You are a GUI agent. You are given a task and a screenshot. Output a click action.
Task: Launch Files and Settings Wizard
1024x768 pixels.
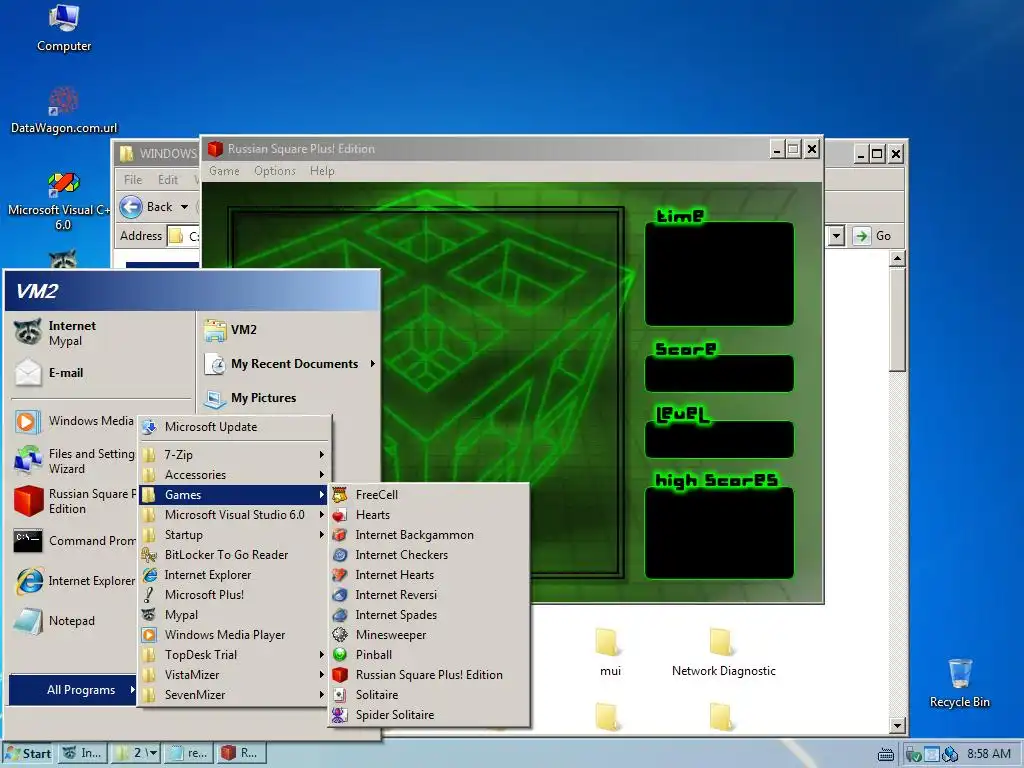[73, 461]
